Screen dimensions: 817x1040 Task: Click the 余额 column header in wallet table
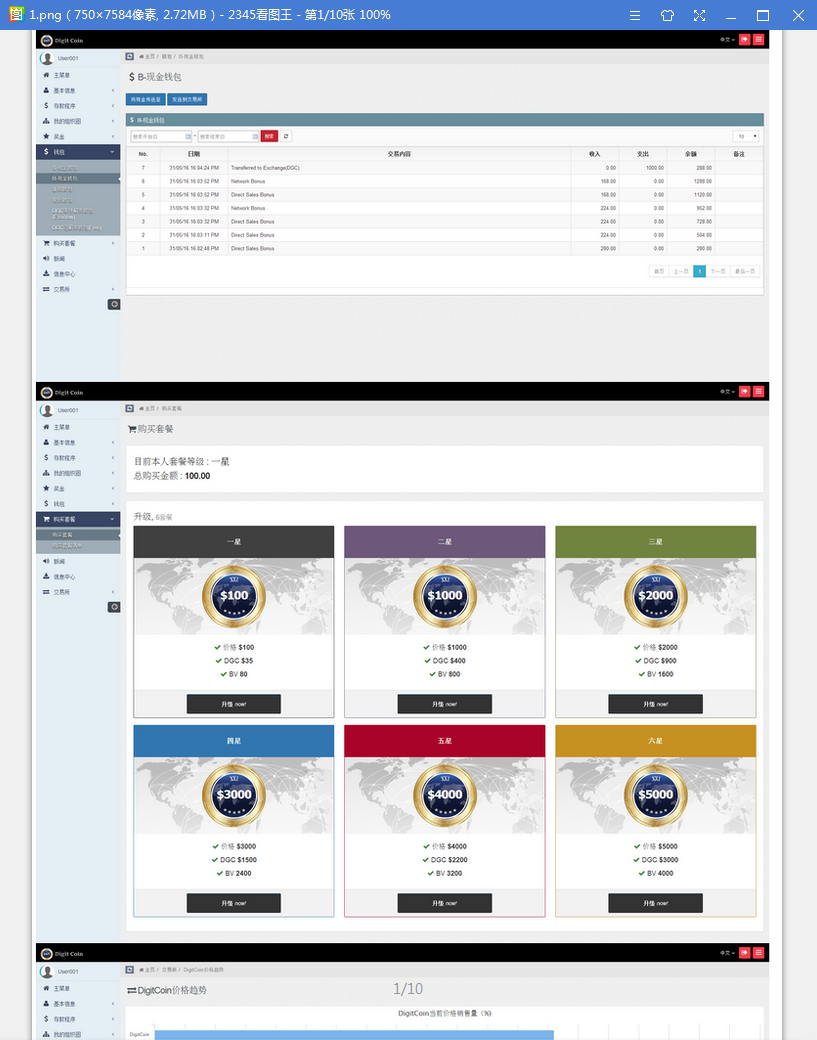(x=691, y=154)
